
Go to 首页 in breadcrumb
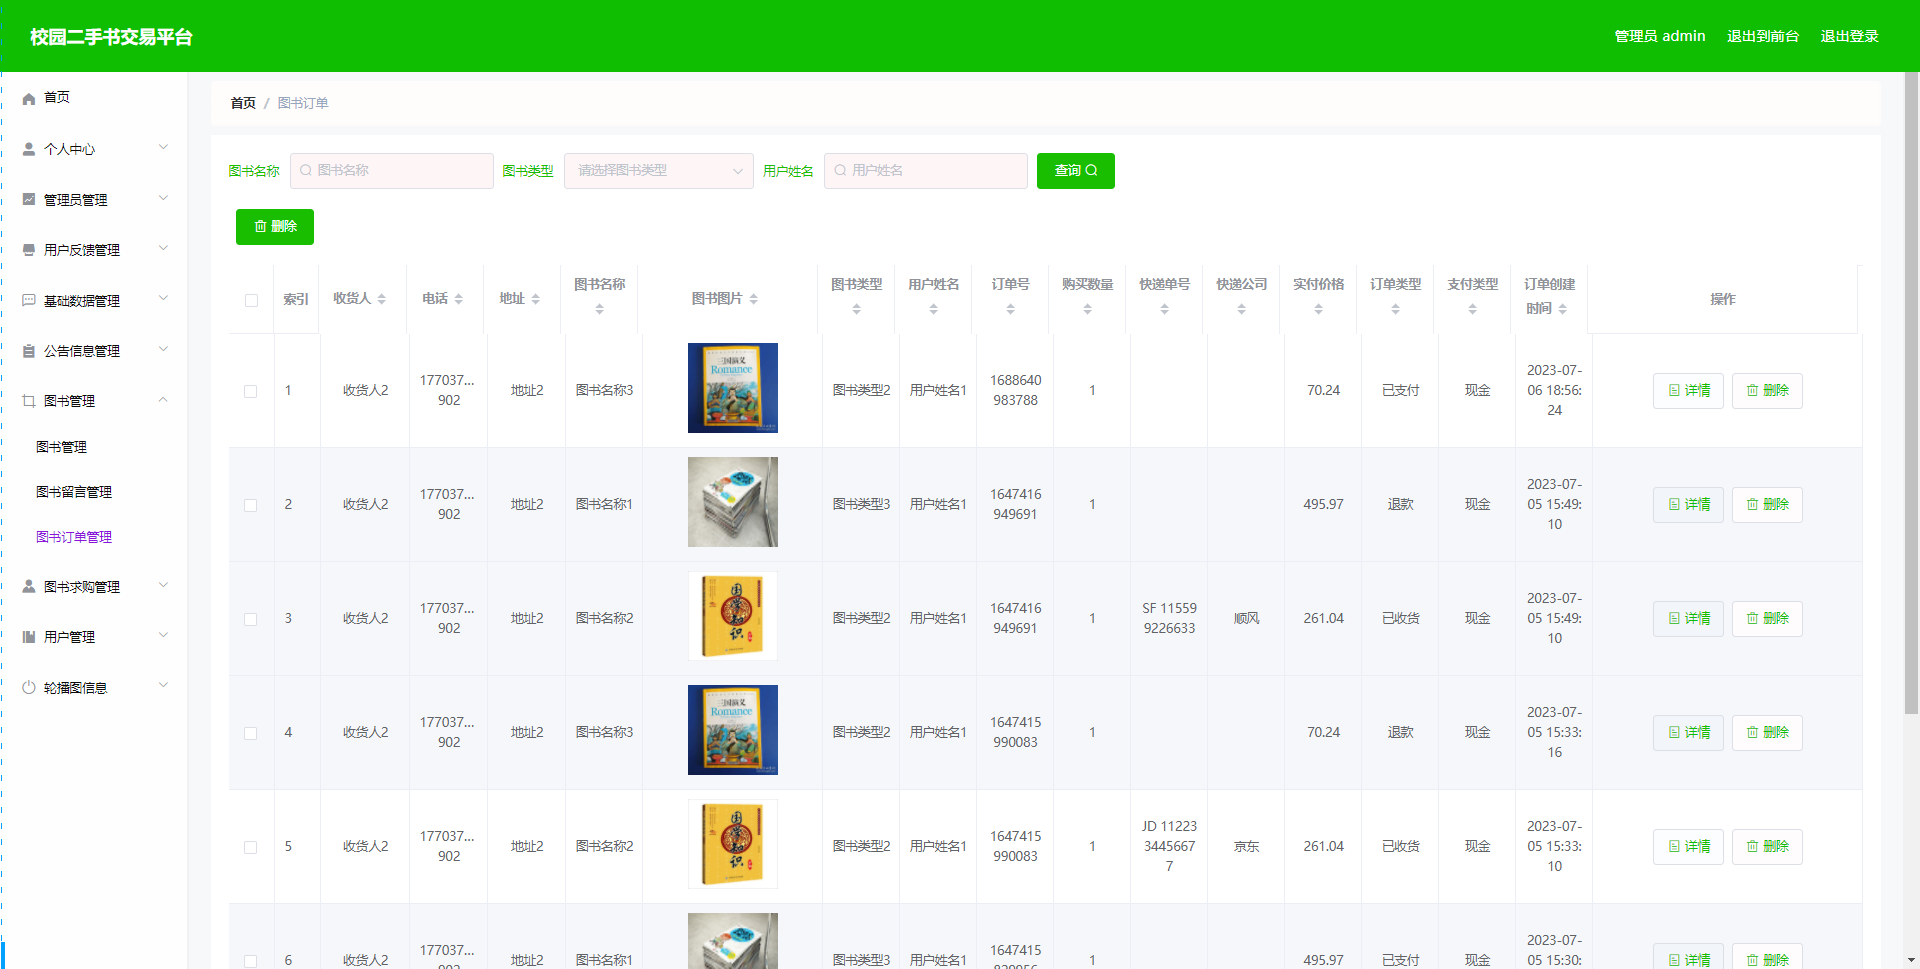[243, 103]
